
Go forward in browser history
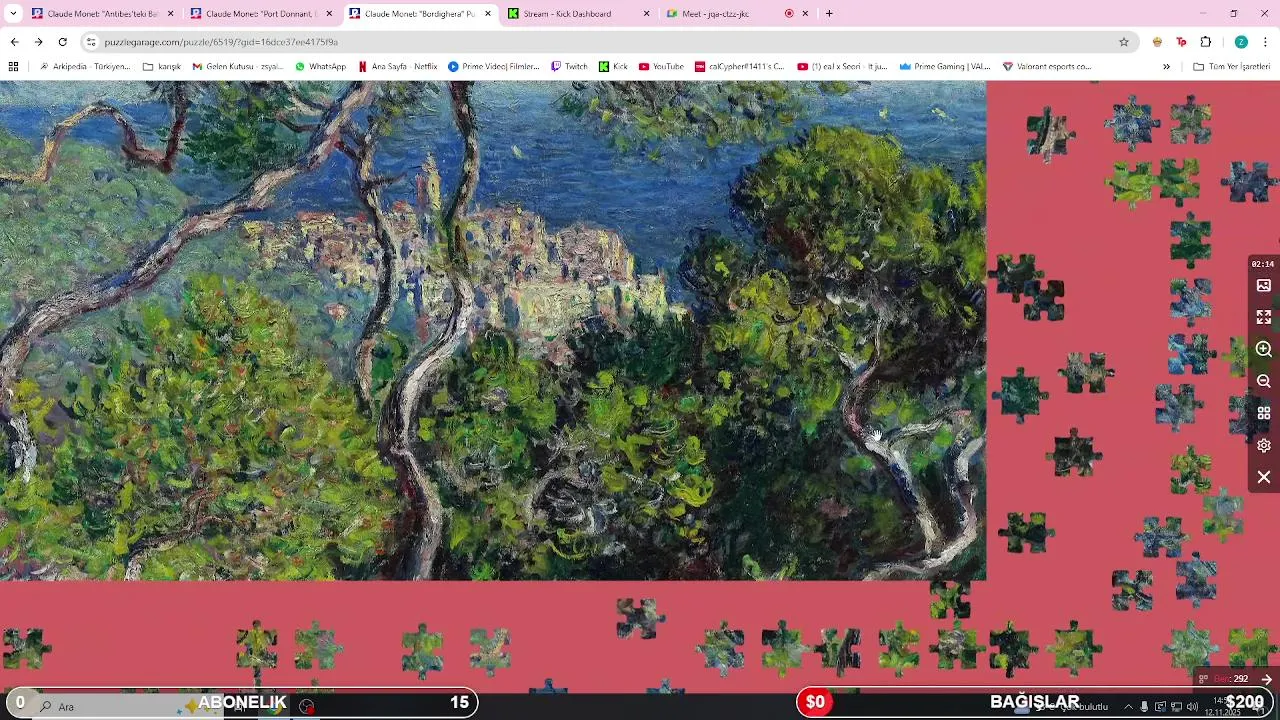pos(38,42)
